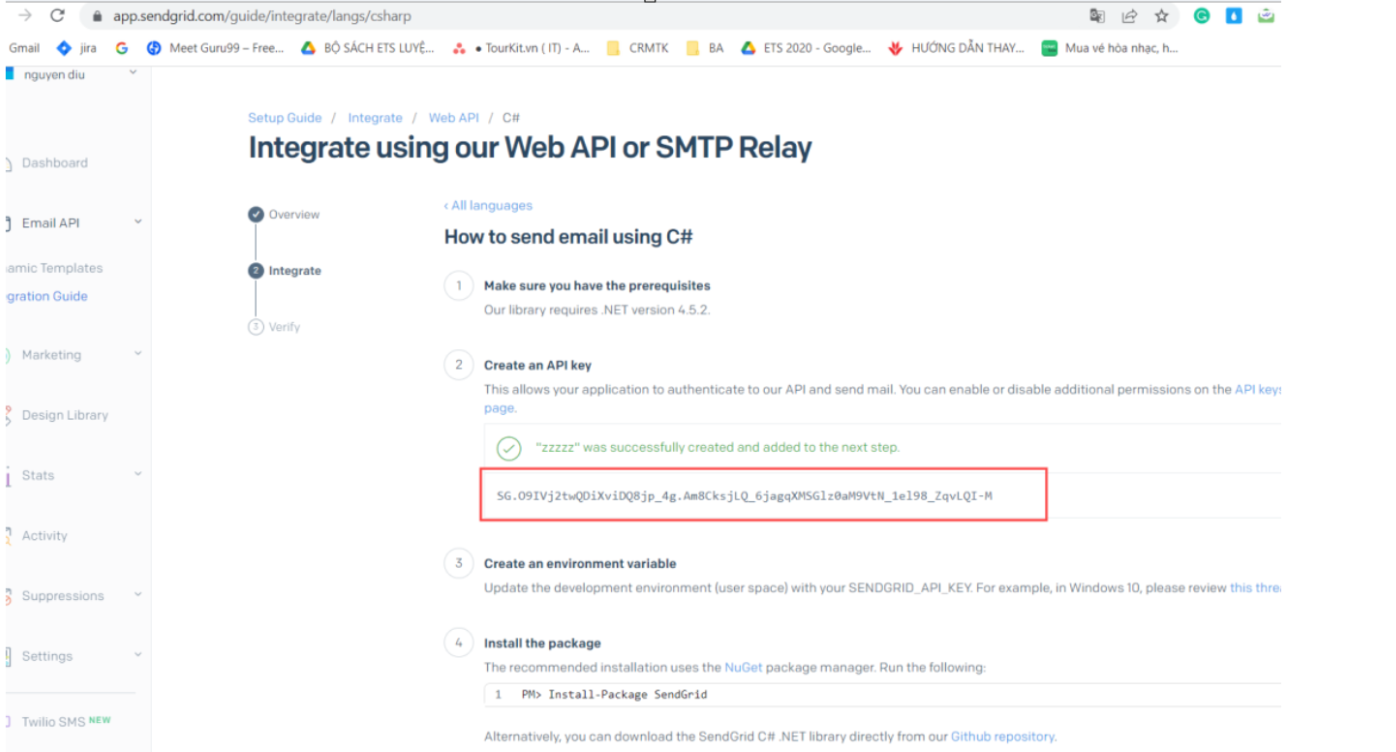1396x752 pixels.
Task: Click the generated API key text
Action: (x=745, y=496)
